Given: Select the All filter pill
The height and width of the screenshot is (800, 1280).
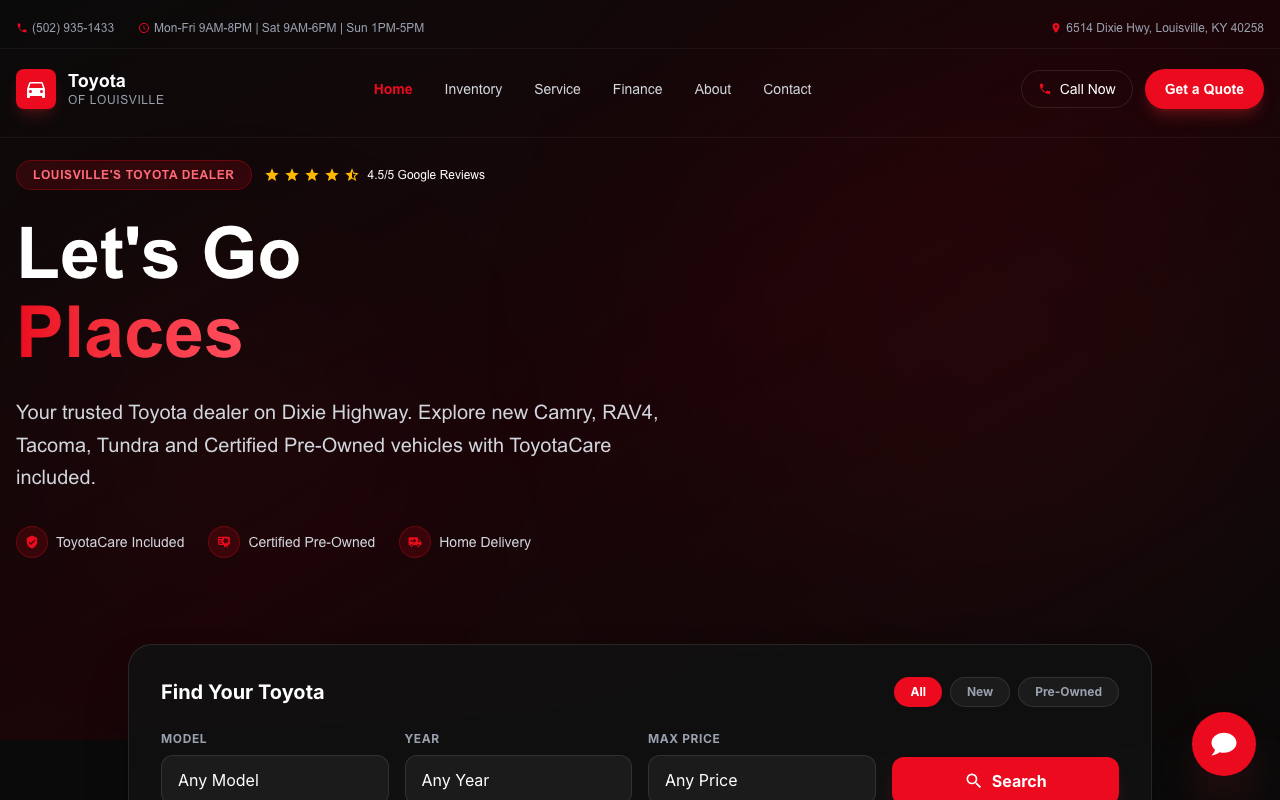Looking at the screenshot, I should click(x=918, y=692).
